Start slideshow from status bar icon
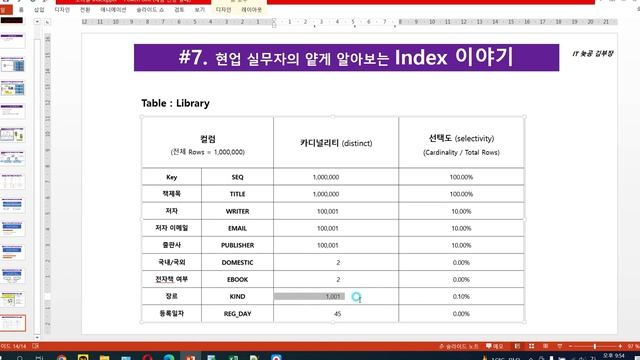Screen dimensions: 640x360 pyautogui.click(x=560, y=346)
